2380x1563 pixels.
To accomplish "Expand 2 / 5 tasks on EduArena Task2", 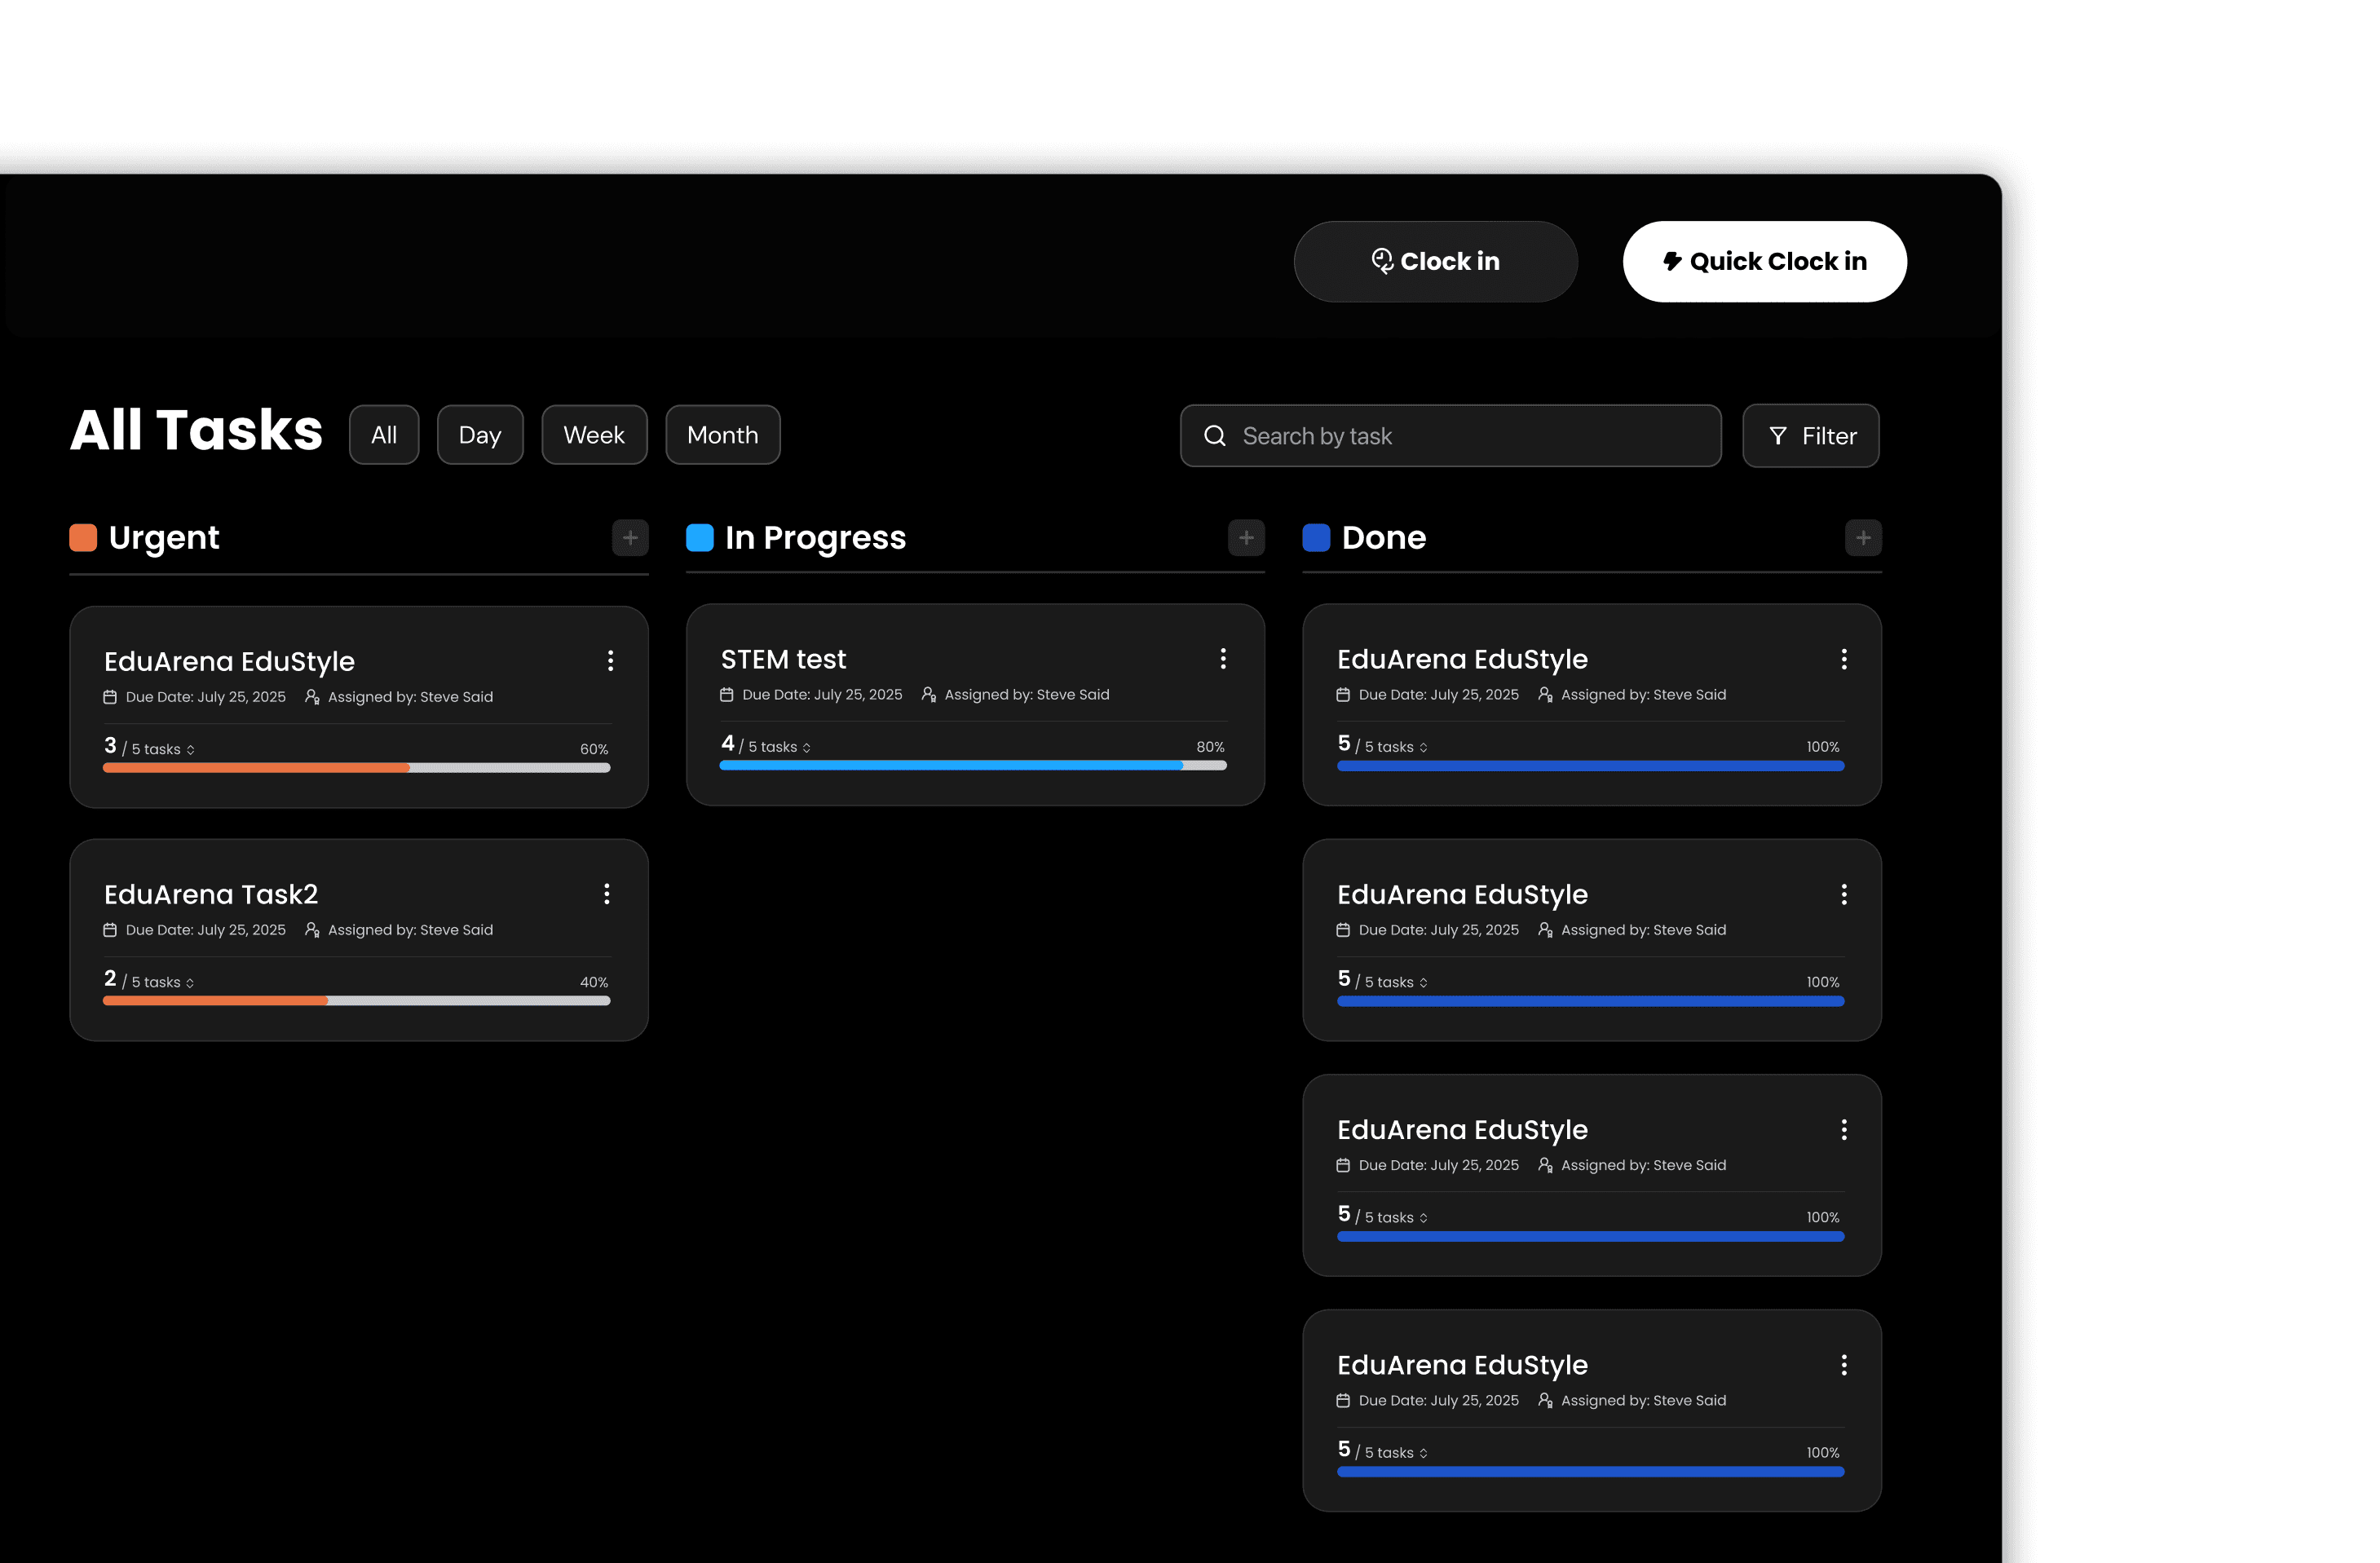I will (190, 983).
